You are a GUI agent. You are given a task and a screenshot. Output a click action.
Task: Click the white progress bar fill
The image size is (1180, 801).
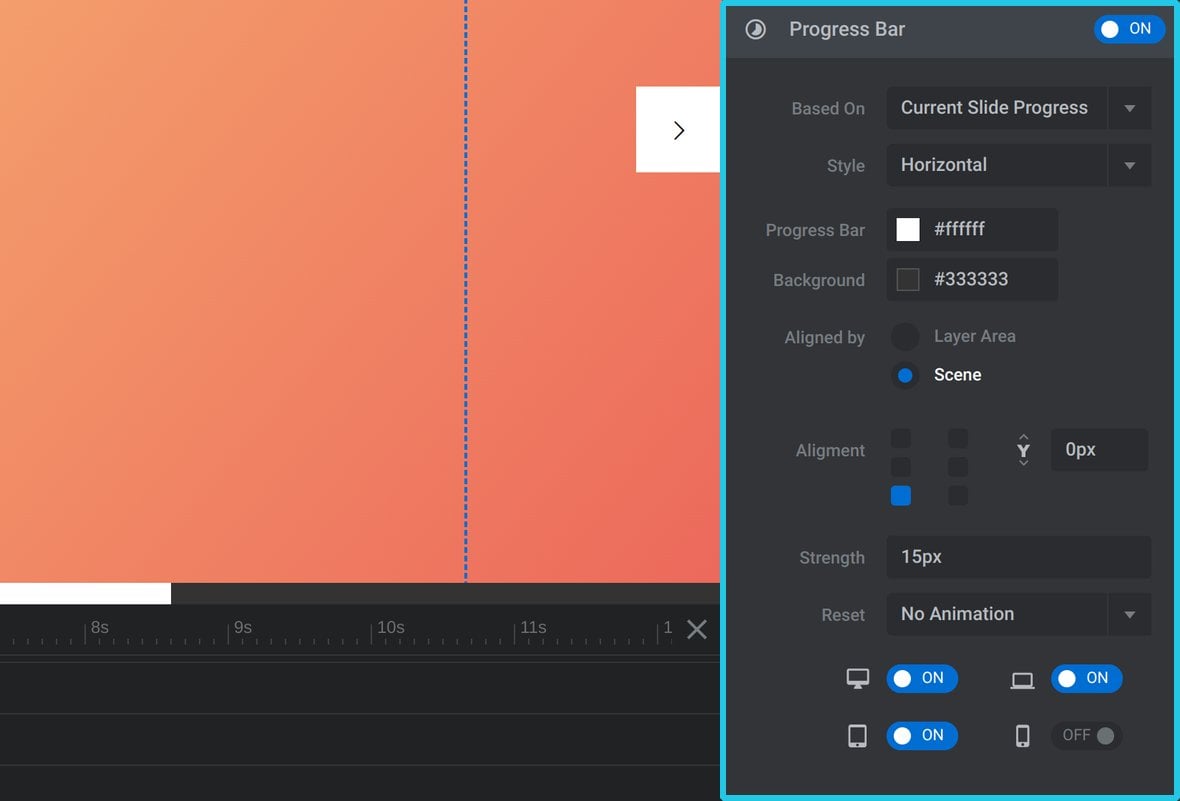85,593
